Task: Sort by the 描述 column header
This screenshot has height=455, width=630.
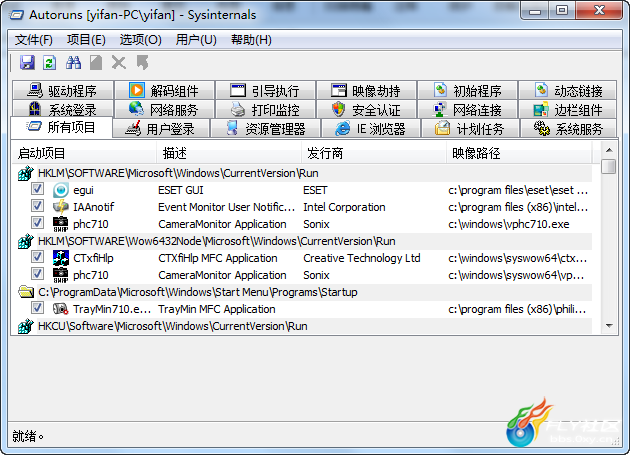Action: (229, 153)
